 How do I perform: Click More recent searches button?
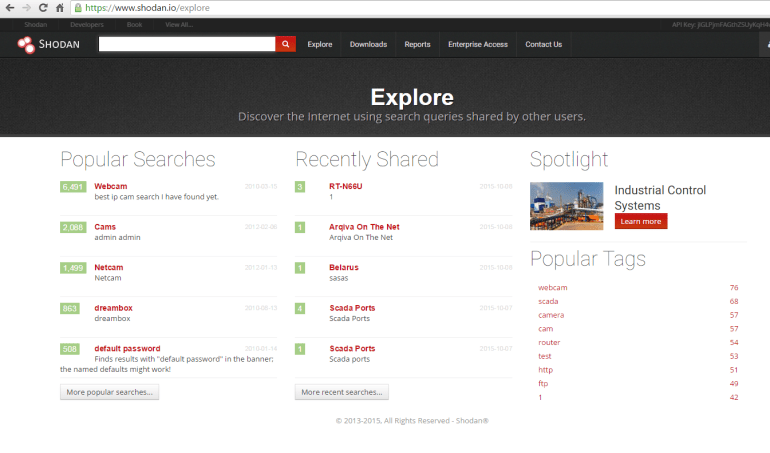coord(342,392)
